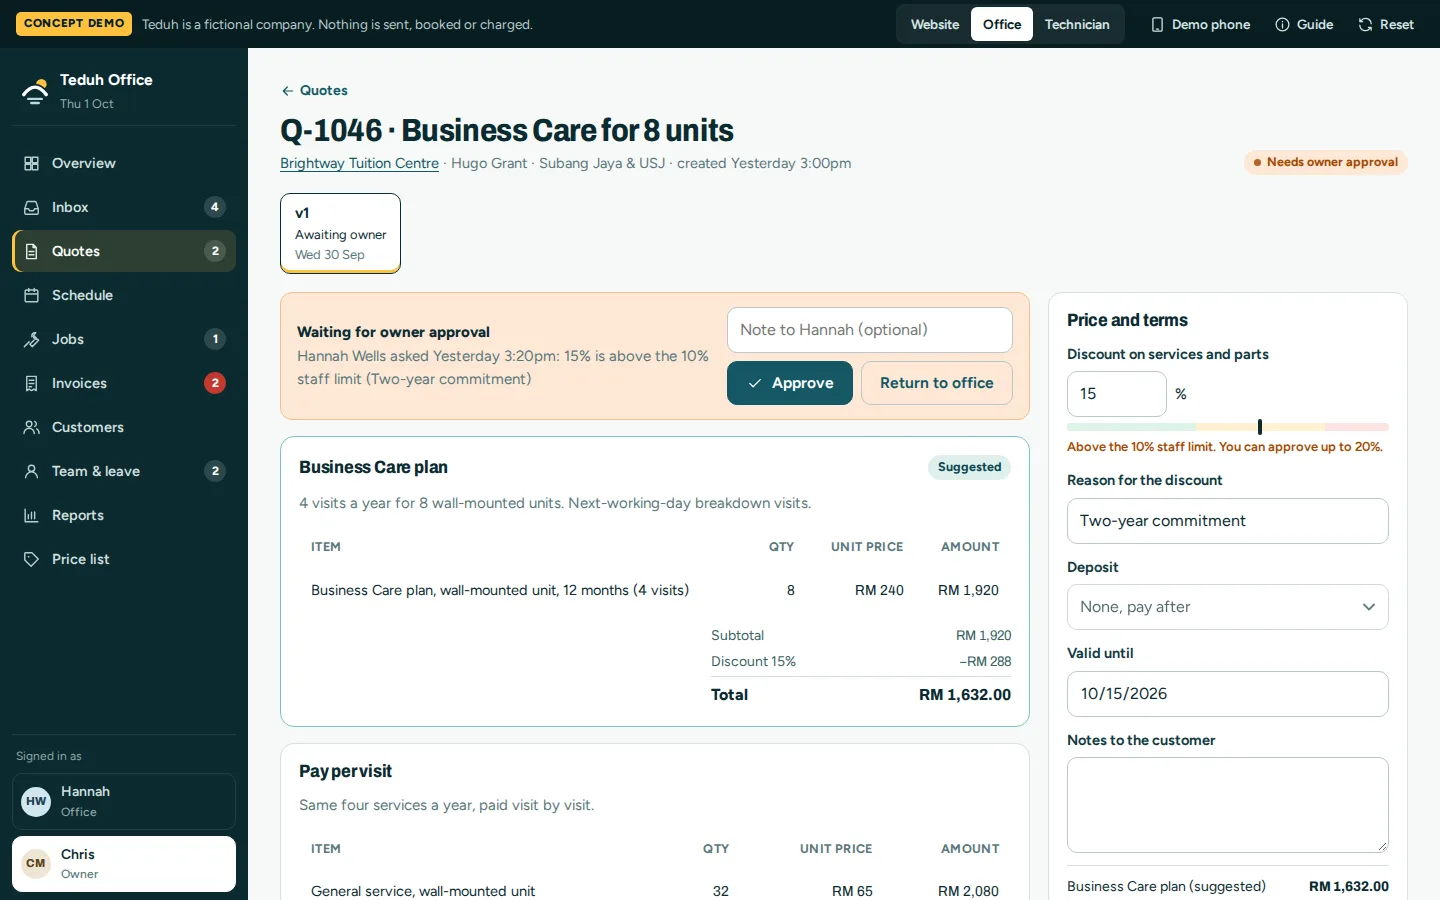
Task: Click the RM 1,632.00 Total amount
Action: (965, 695)
